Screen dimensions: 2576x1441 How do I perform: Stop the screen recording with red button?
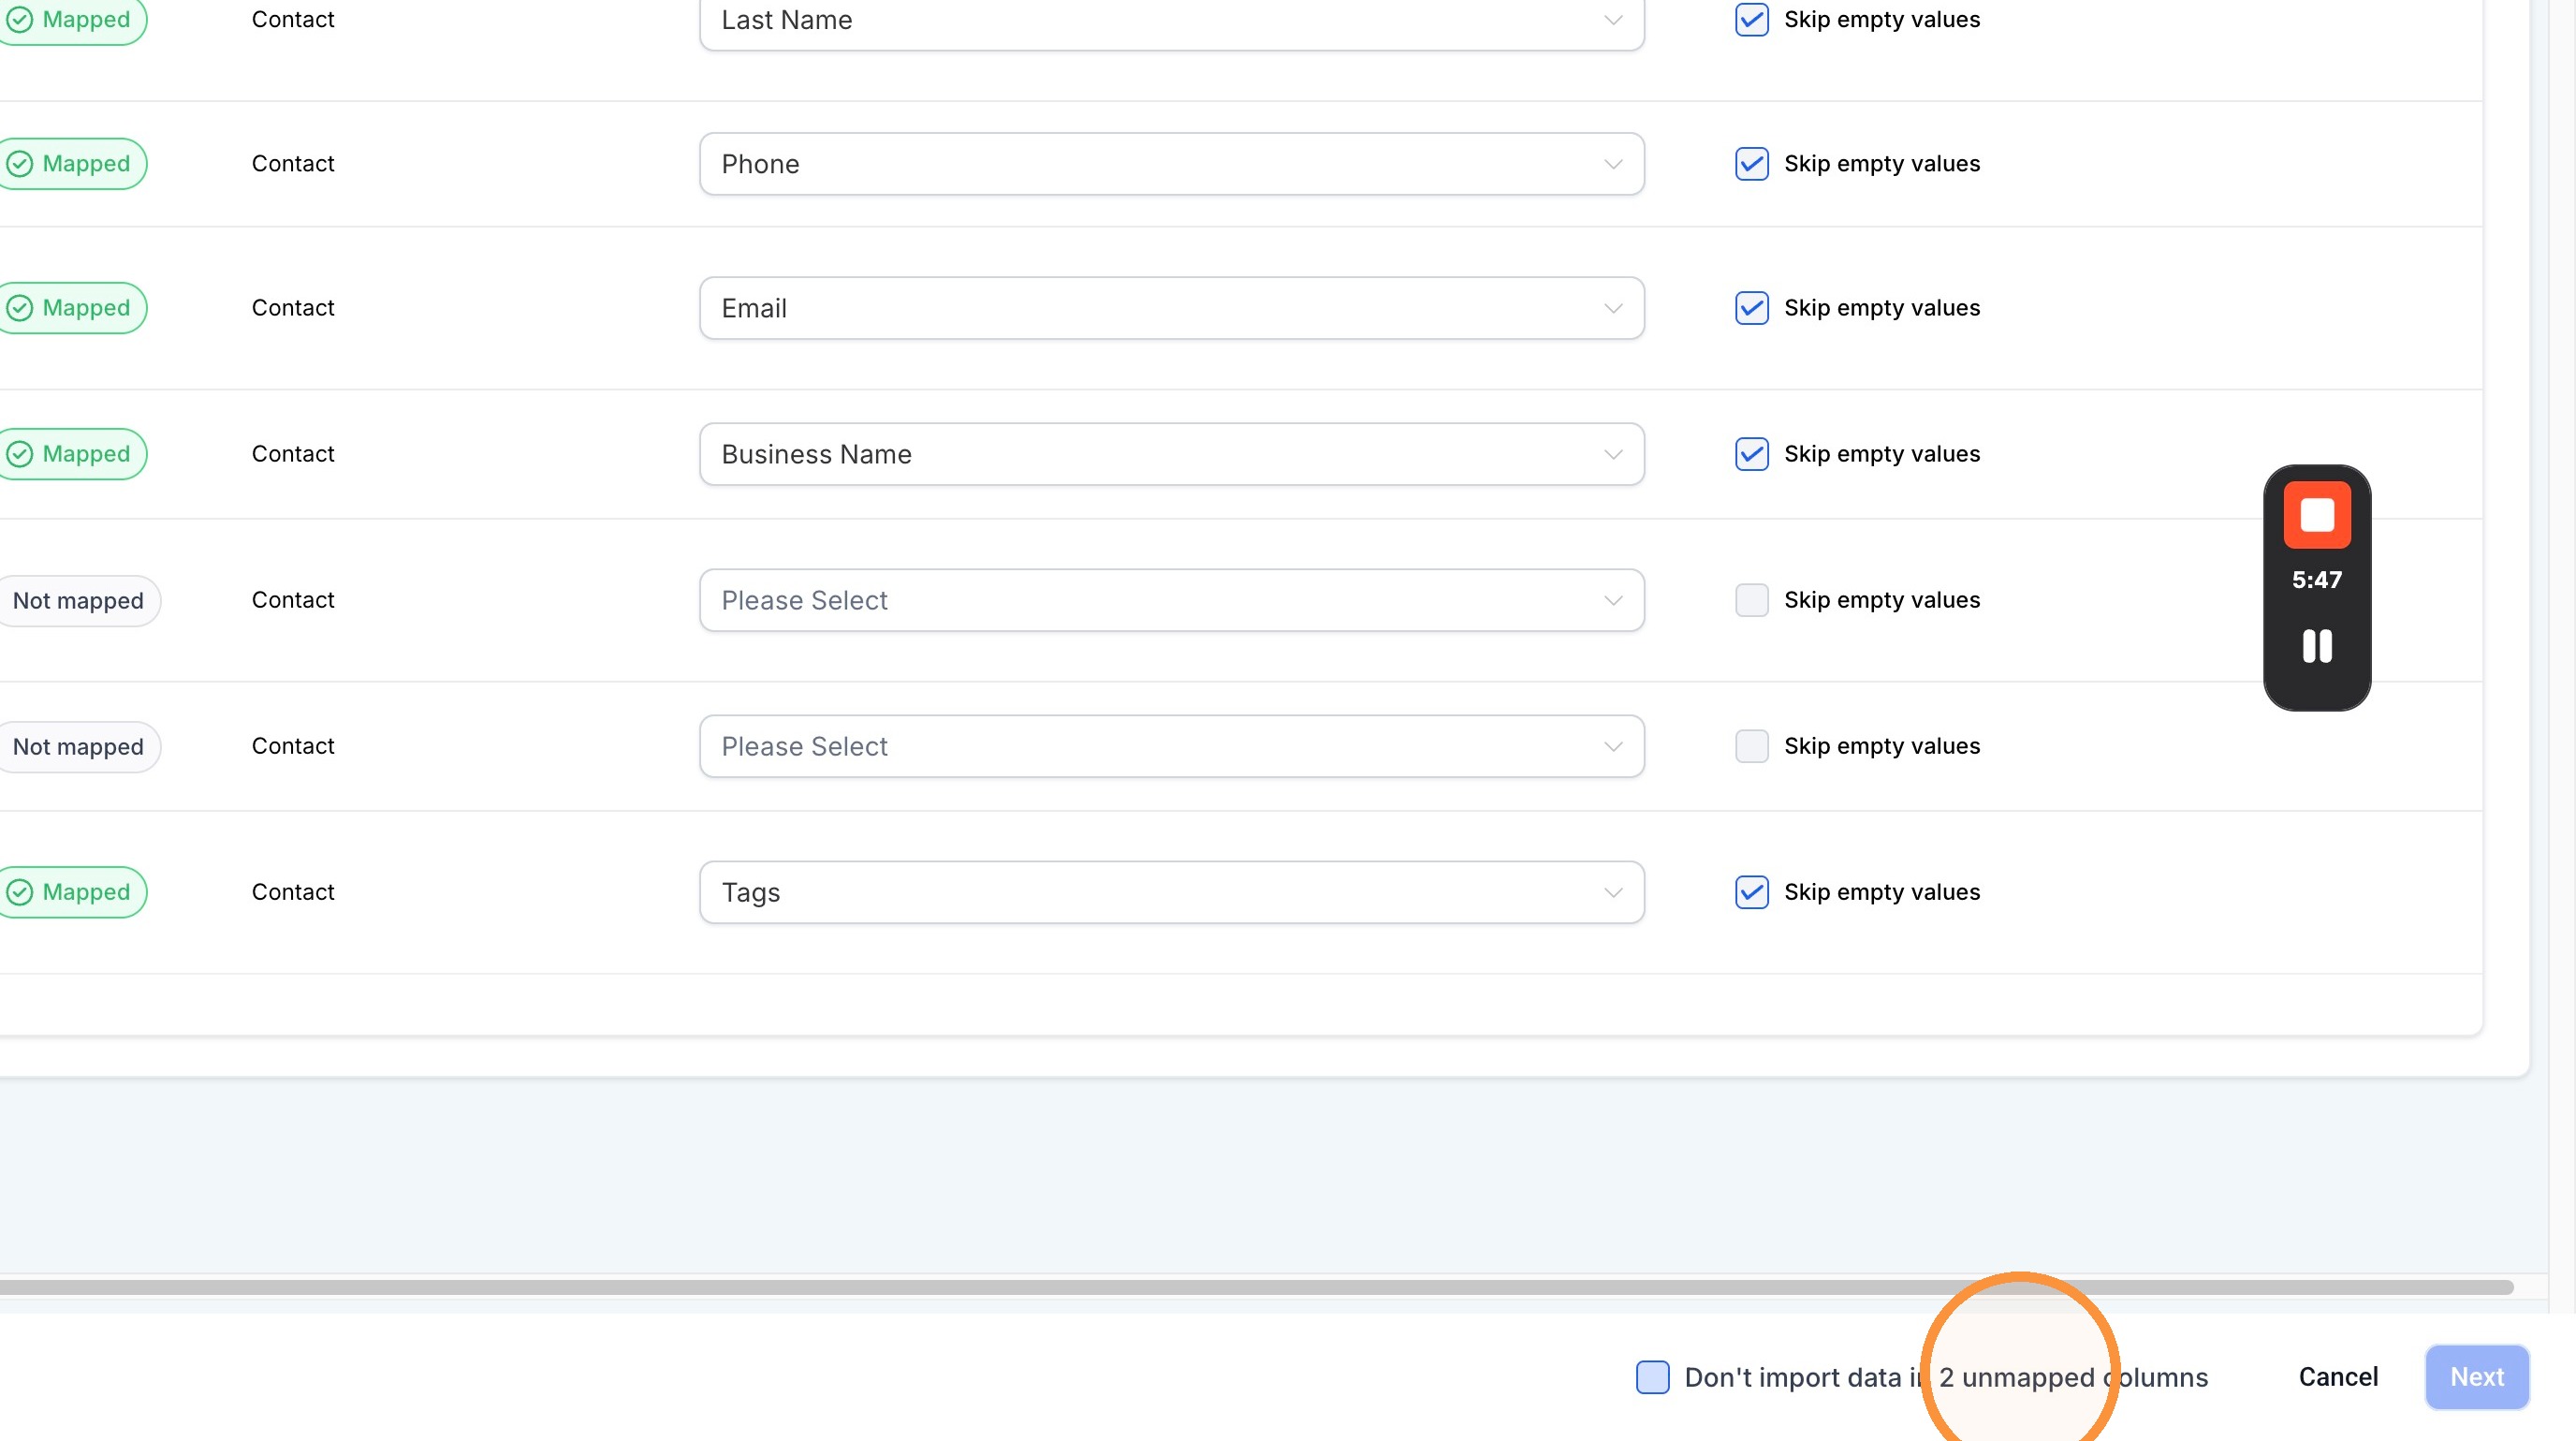tap(2317, 515)
